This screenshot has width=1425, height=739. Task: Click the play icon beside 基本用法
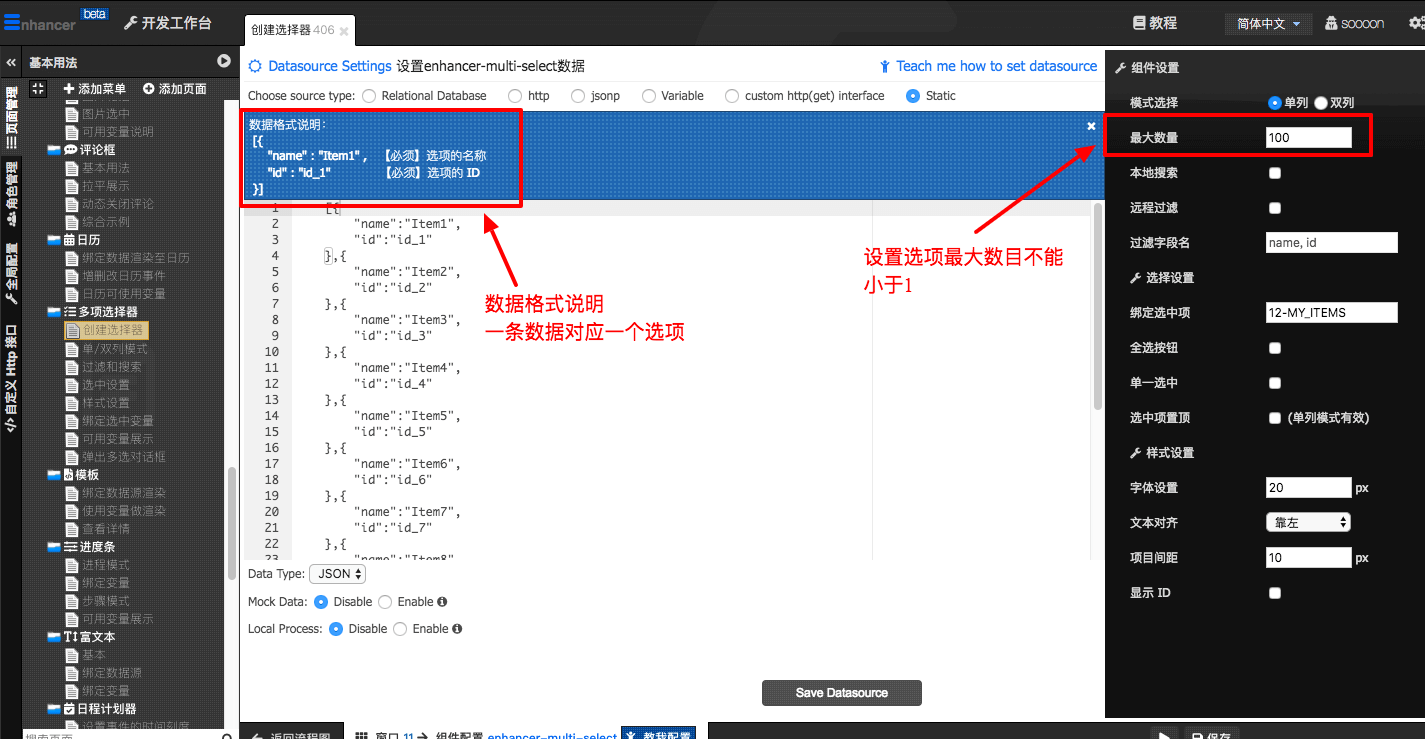tap(224, 62)
